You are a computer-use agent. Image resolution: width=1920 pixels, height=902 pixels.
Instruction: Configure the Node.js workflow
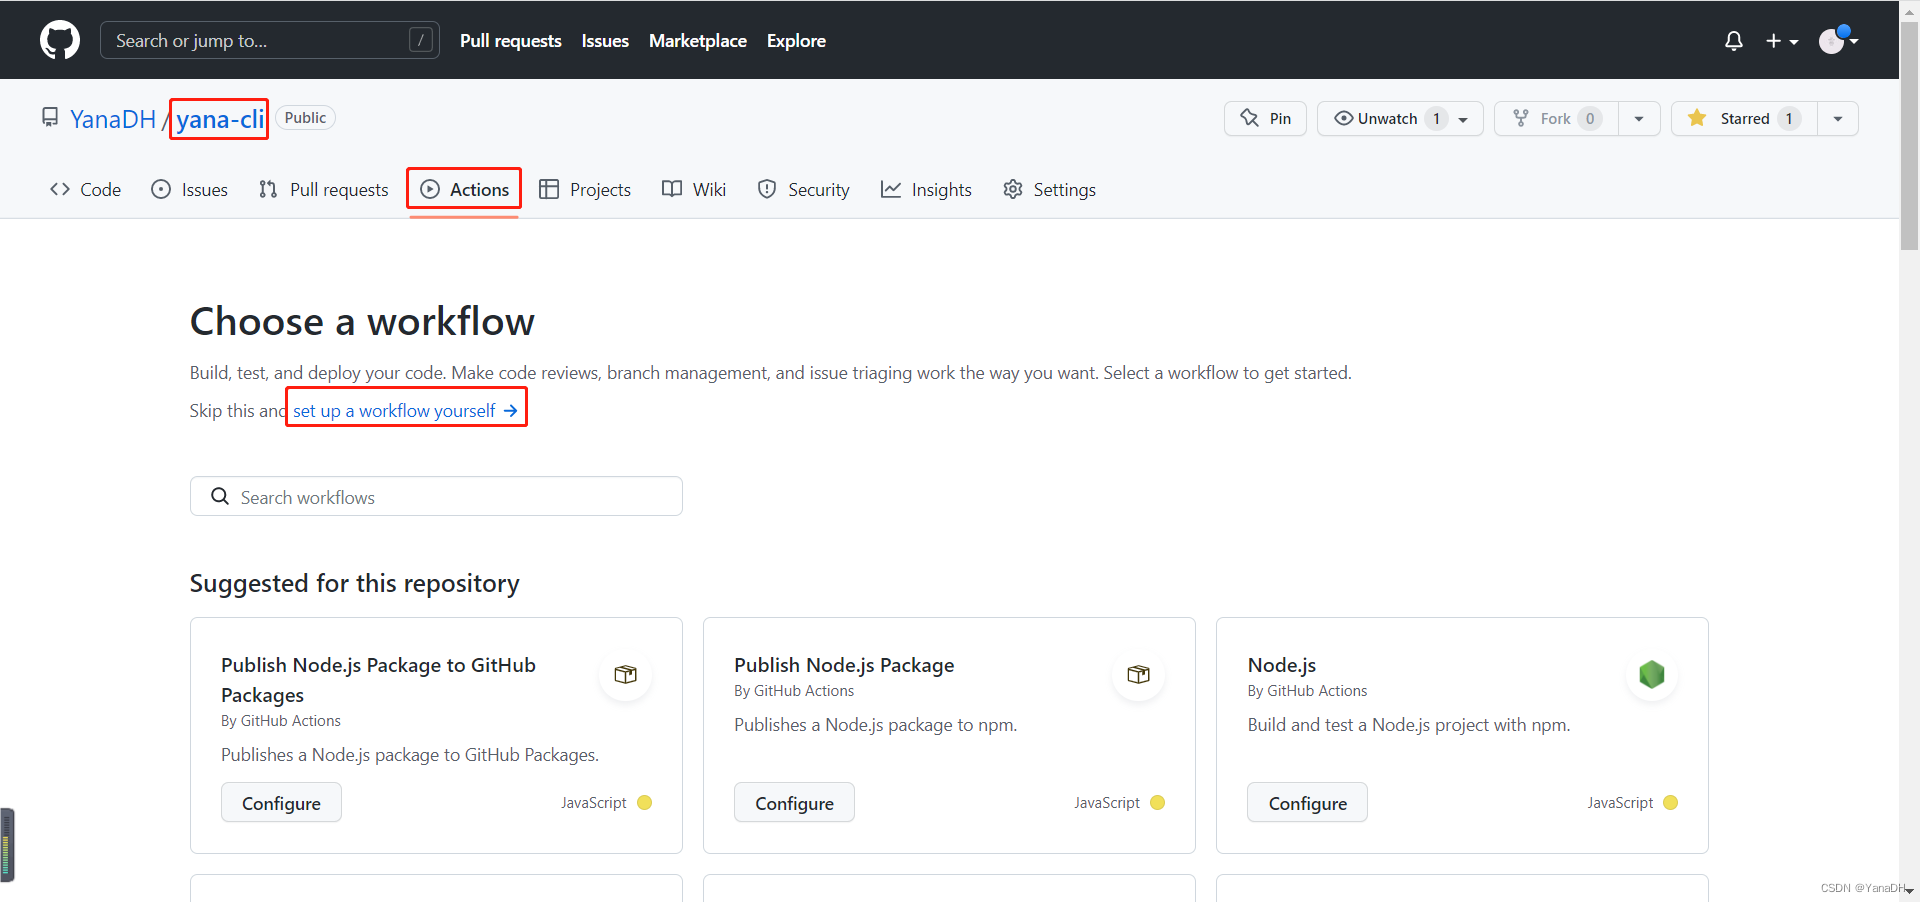click(1307, 802)
